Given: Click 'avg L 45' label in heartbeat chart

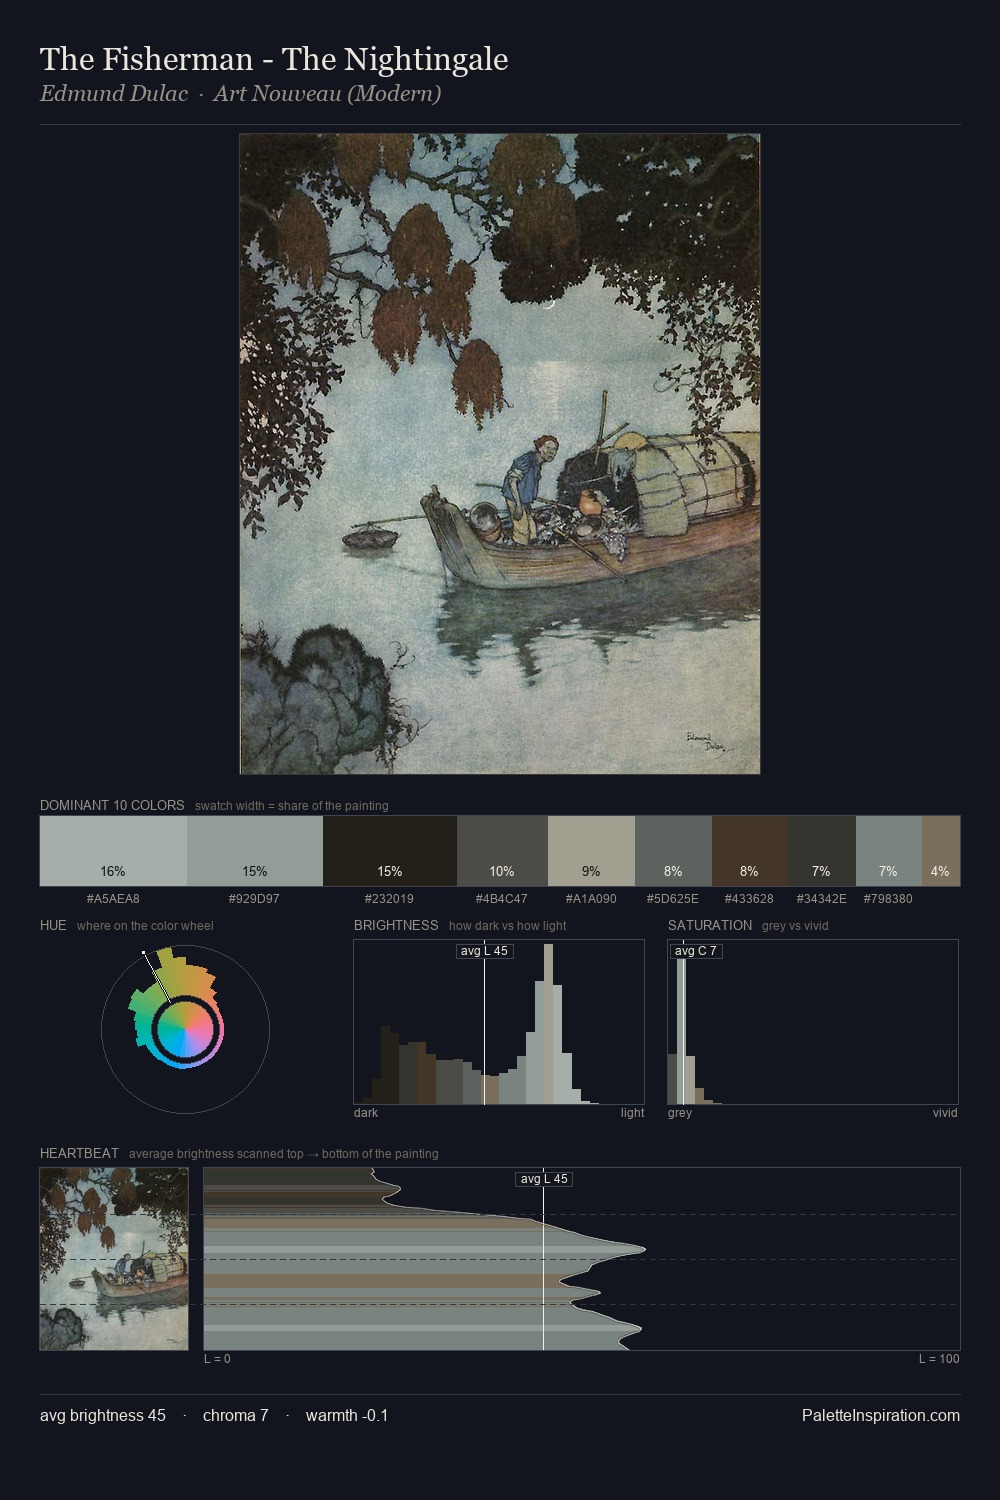Looking at the screenshot, I should pyautogui.click(x=544, y=1179).
